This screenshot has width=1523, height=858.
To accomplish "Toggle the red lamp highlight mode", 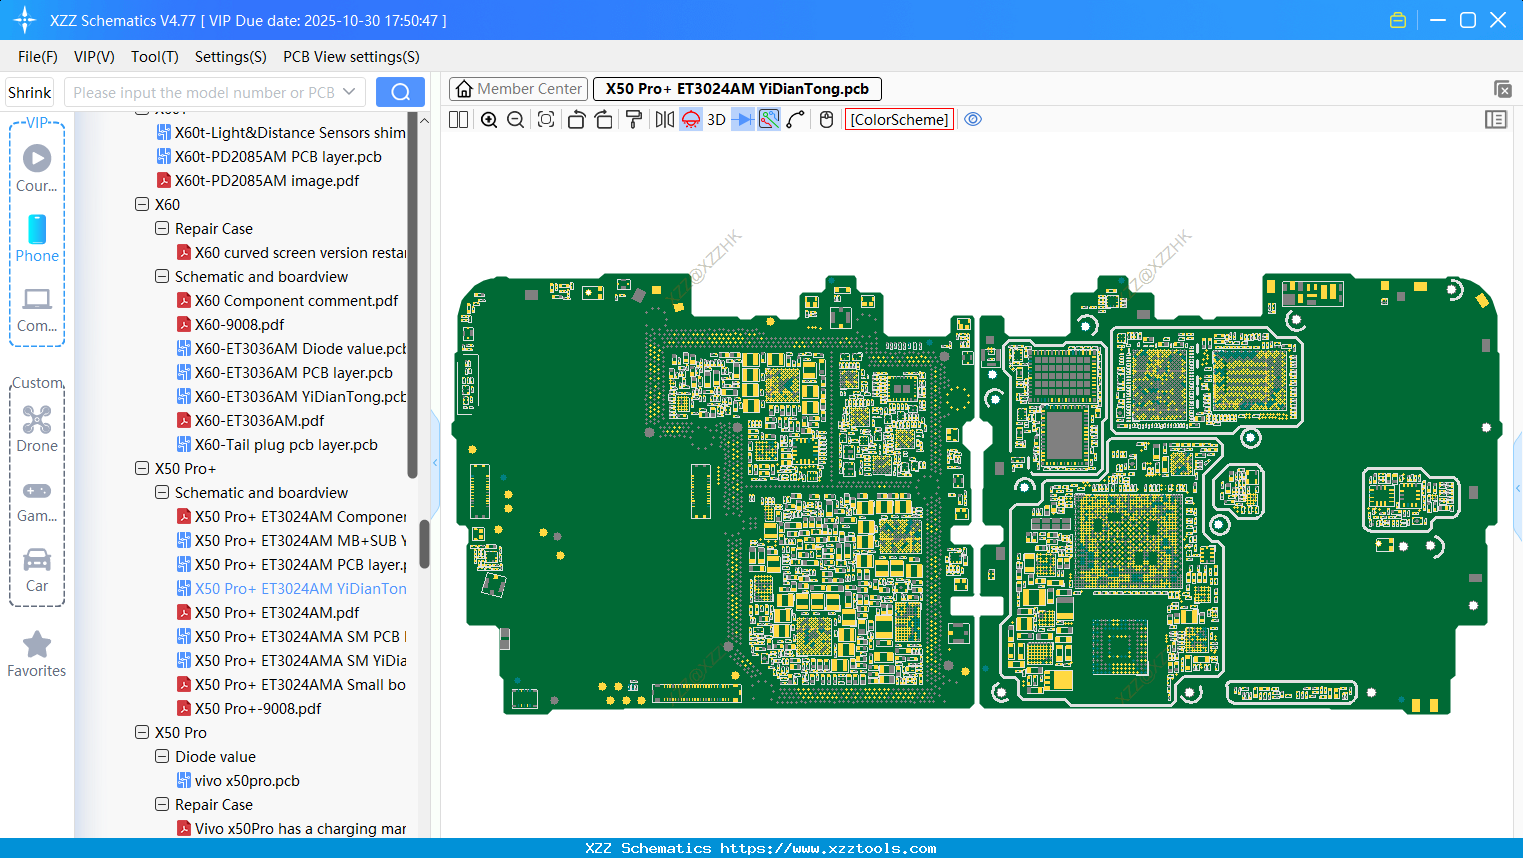I will (691, 120).
